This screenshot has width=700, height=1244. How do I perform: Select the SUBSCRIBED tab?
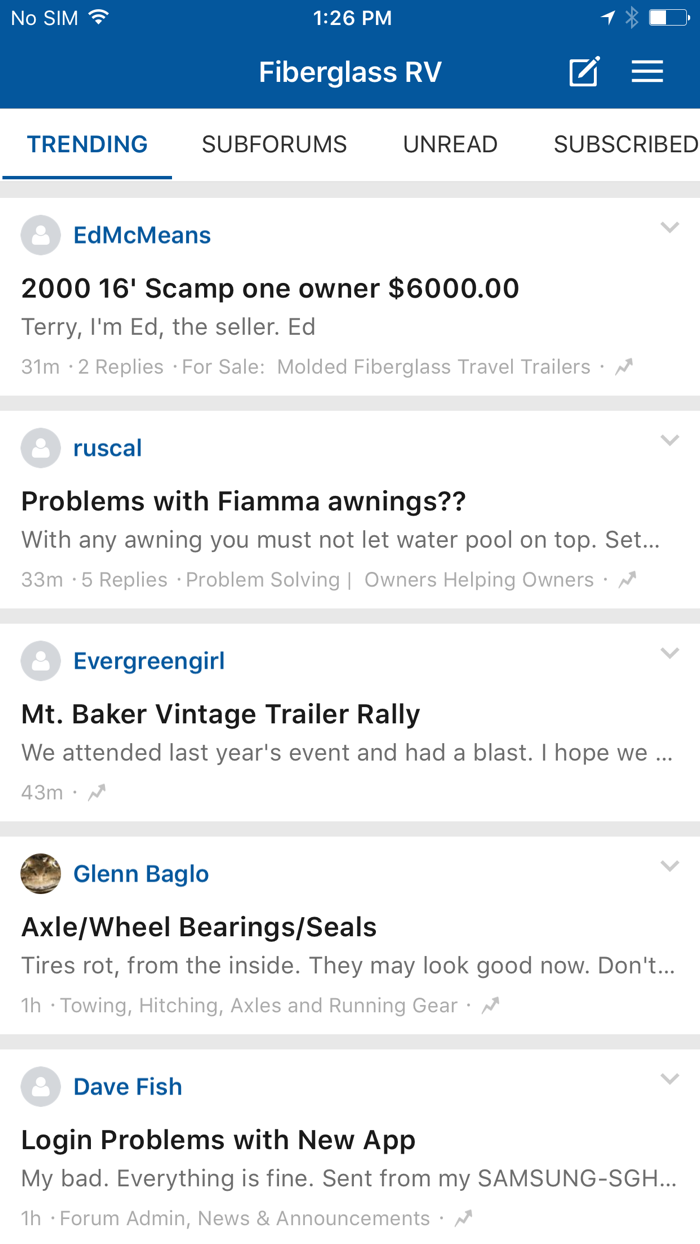626,144
